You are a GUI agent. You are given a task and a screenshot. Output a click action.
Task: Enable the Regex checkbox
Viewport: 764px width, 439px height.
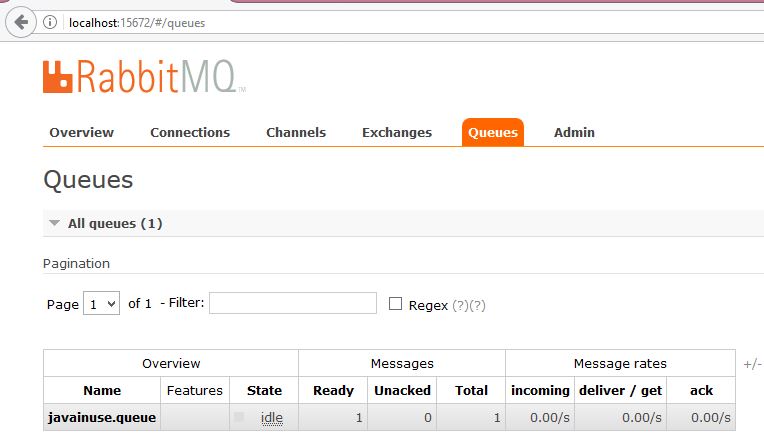[x=395, y=304]
